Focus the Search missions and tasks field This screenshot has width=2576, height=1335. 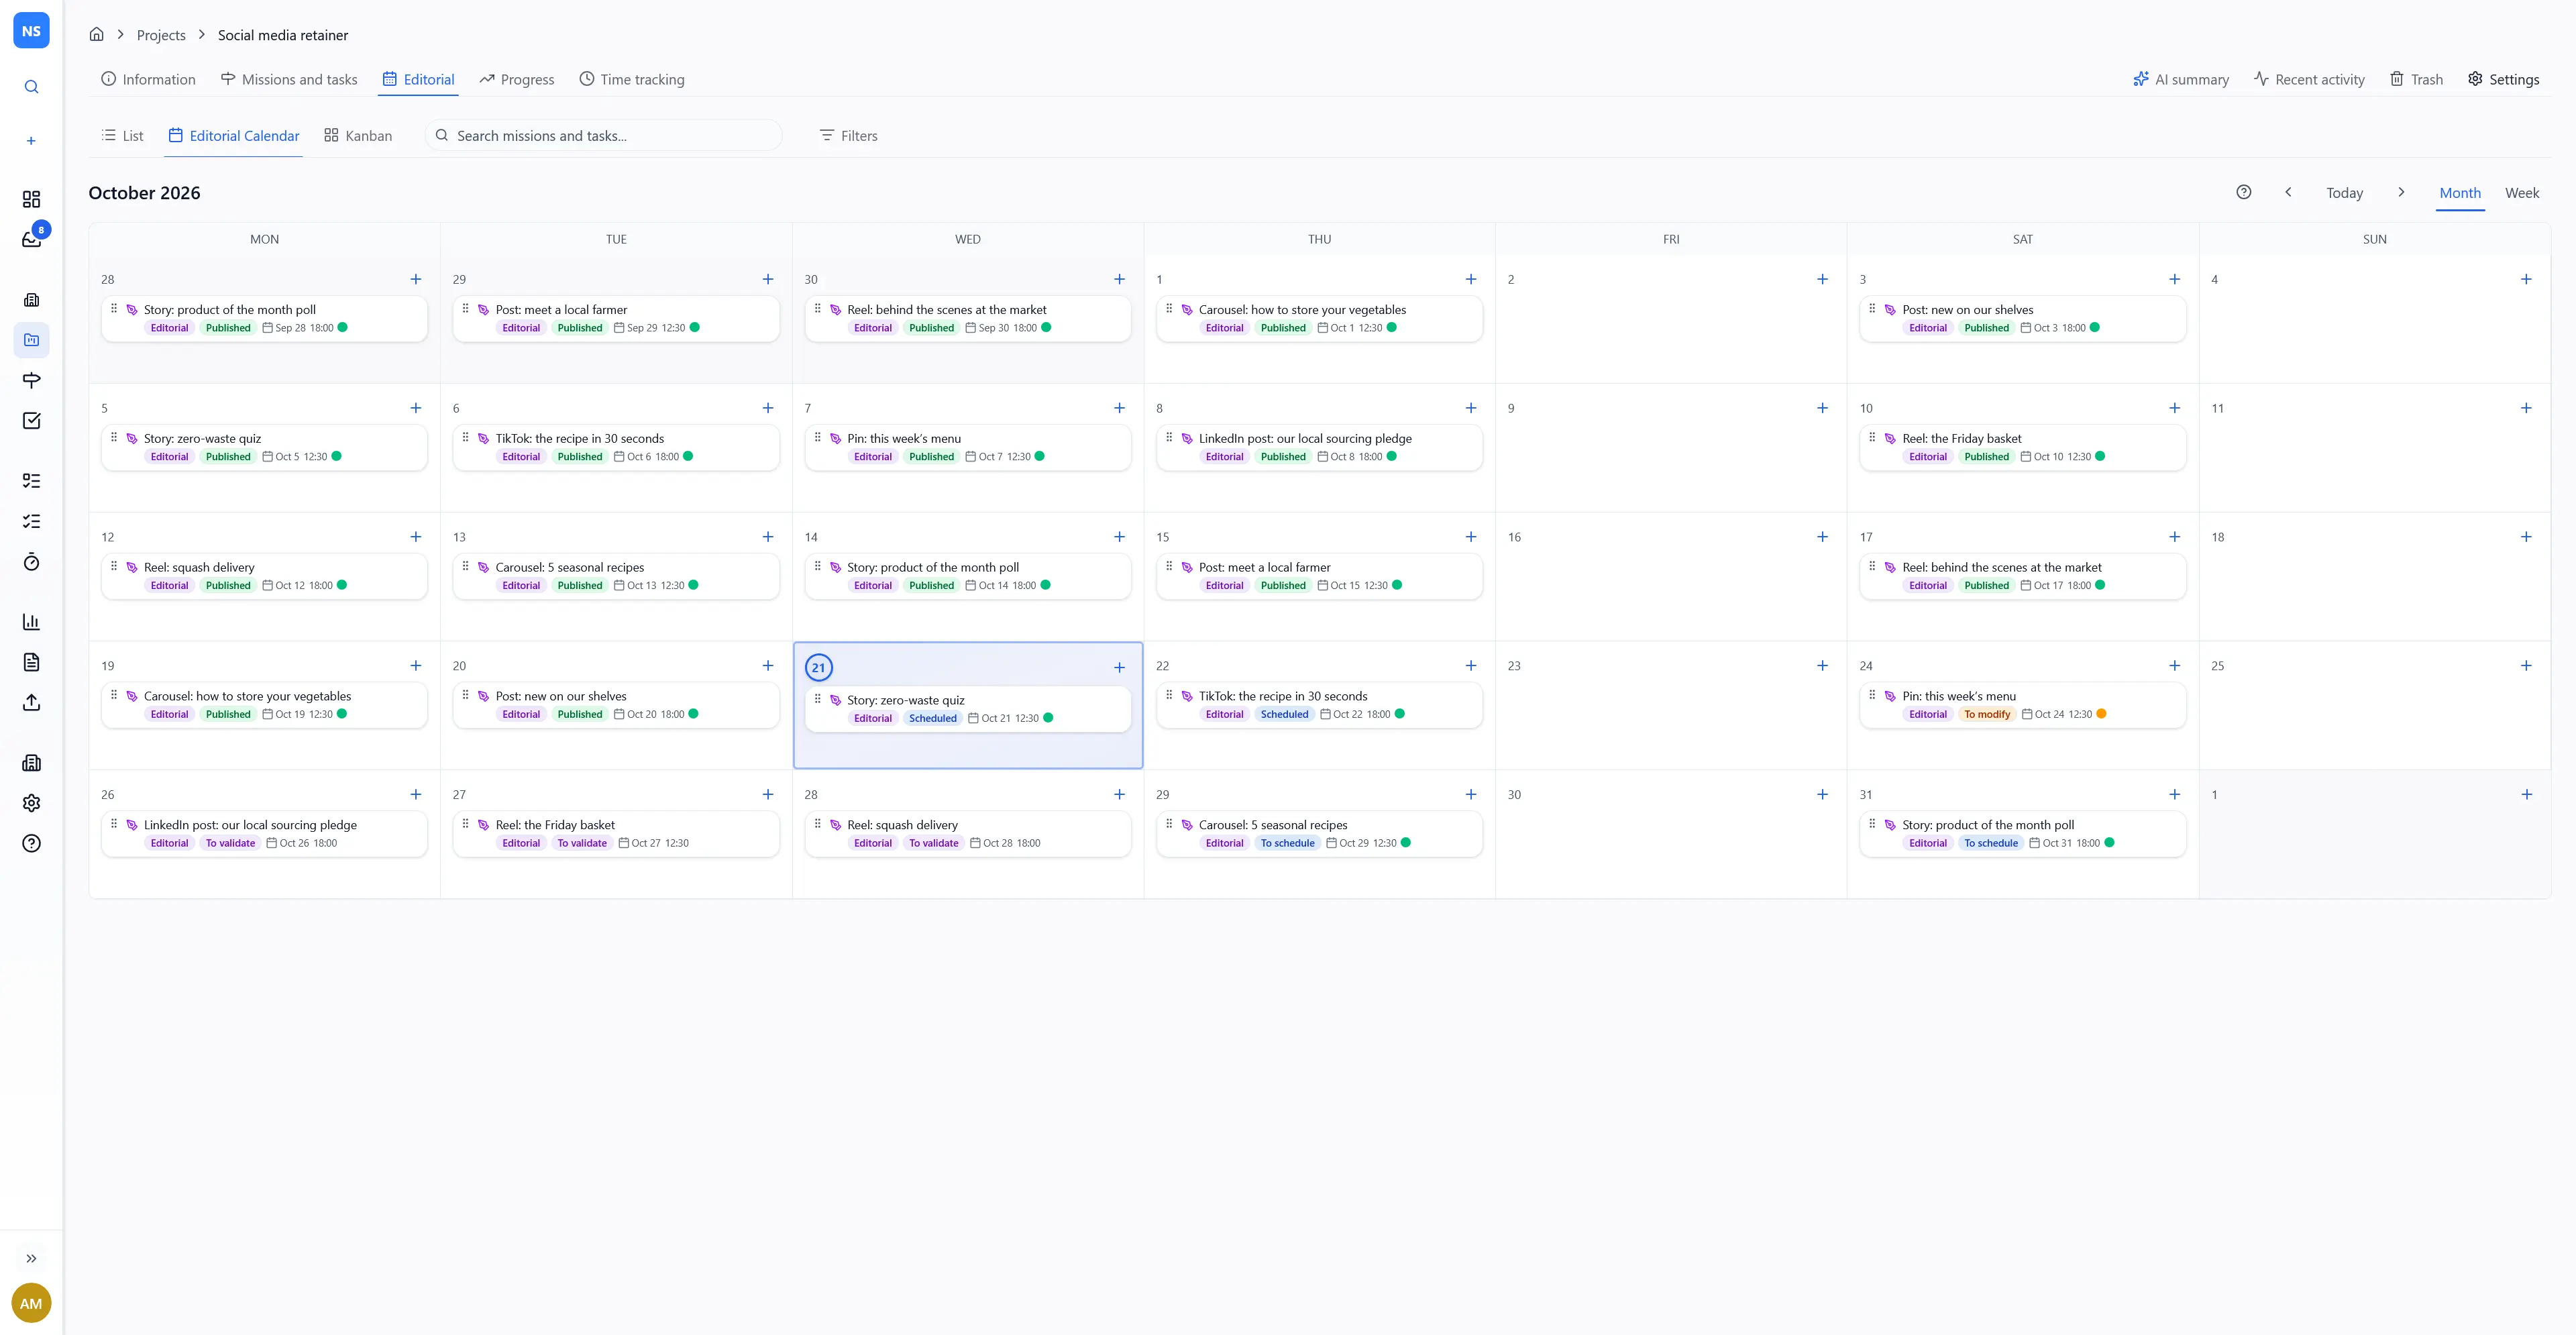[604, 136]
